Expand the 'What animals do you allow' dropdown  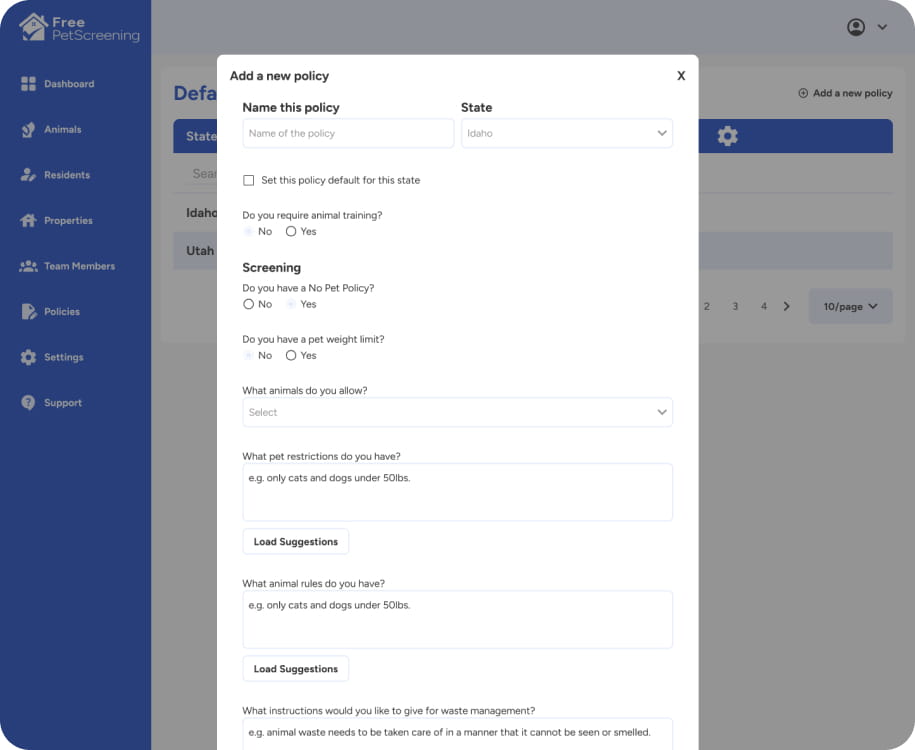click(x=457, y=412)
